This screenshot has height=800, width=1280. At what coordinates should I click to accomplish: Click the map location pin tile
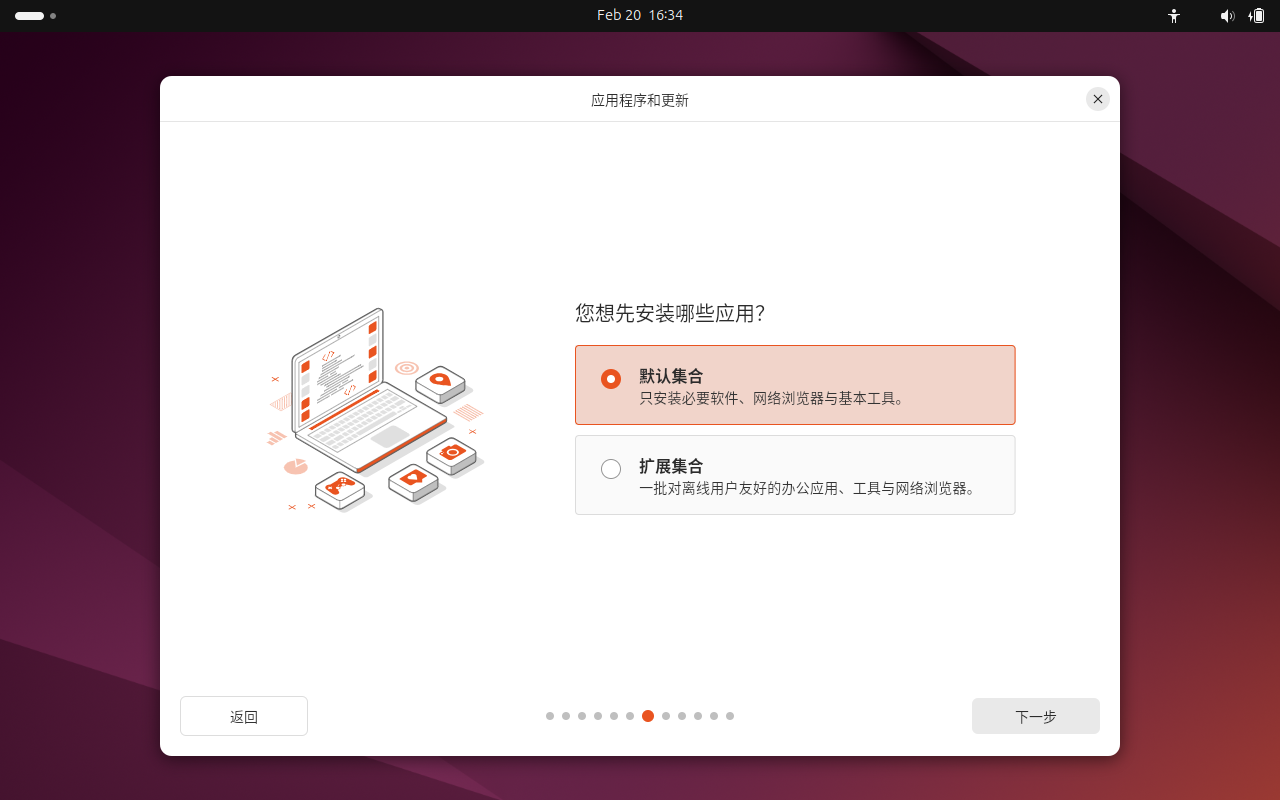click(440, 381)
